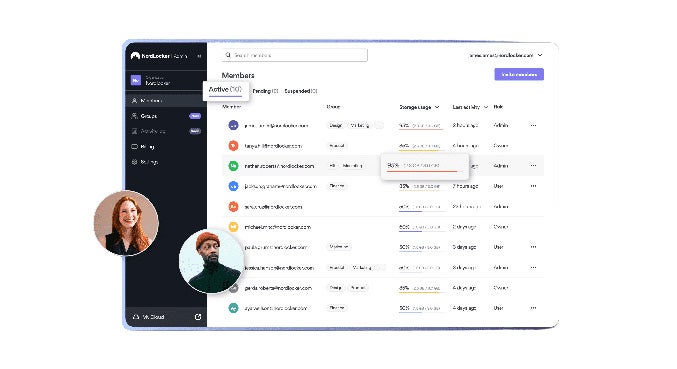Open more options for the nathan.roberts row

[x=533, y=166]
